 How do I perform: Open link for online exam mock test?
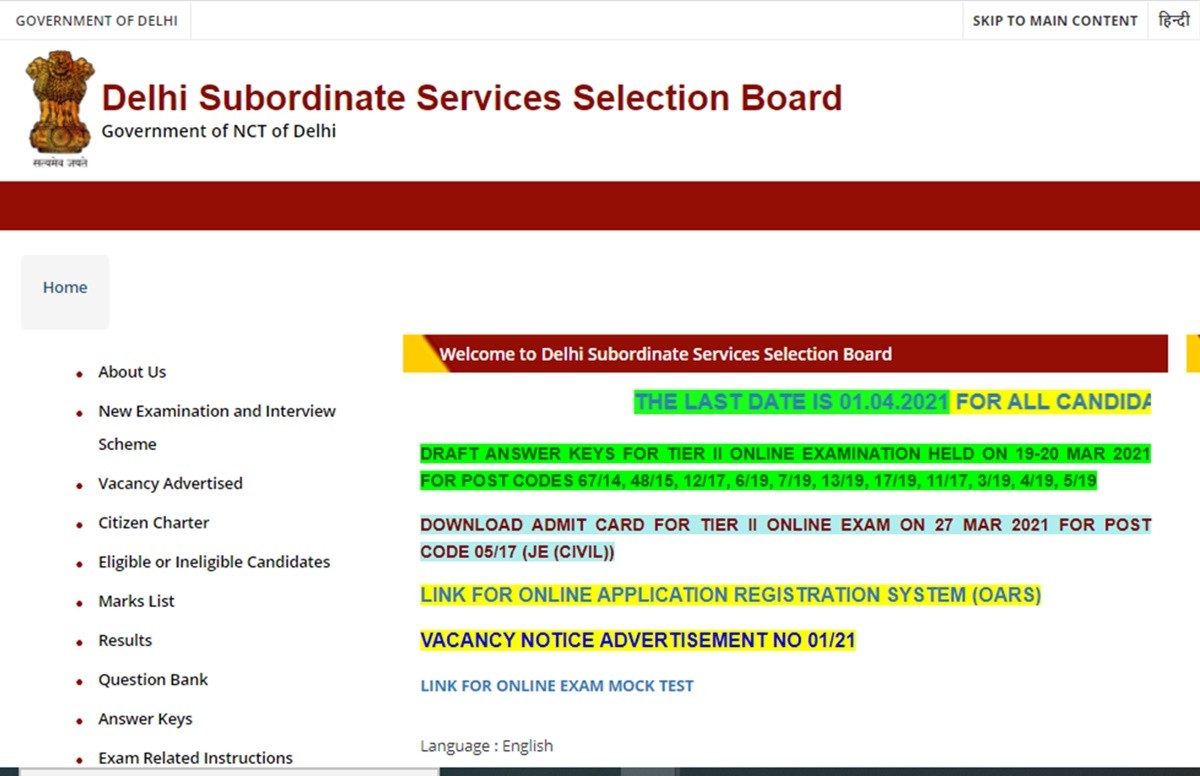coord(556,686)
